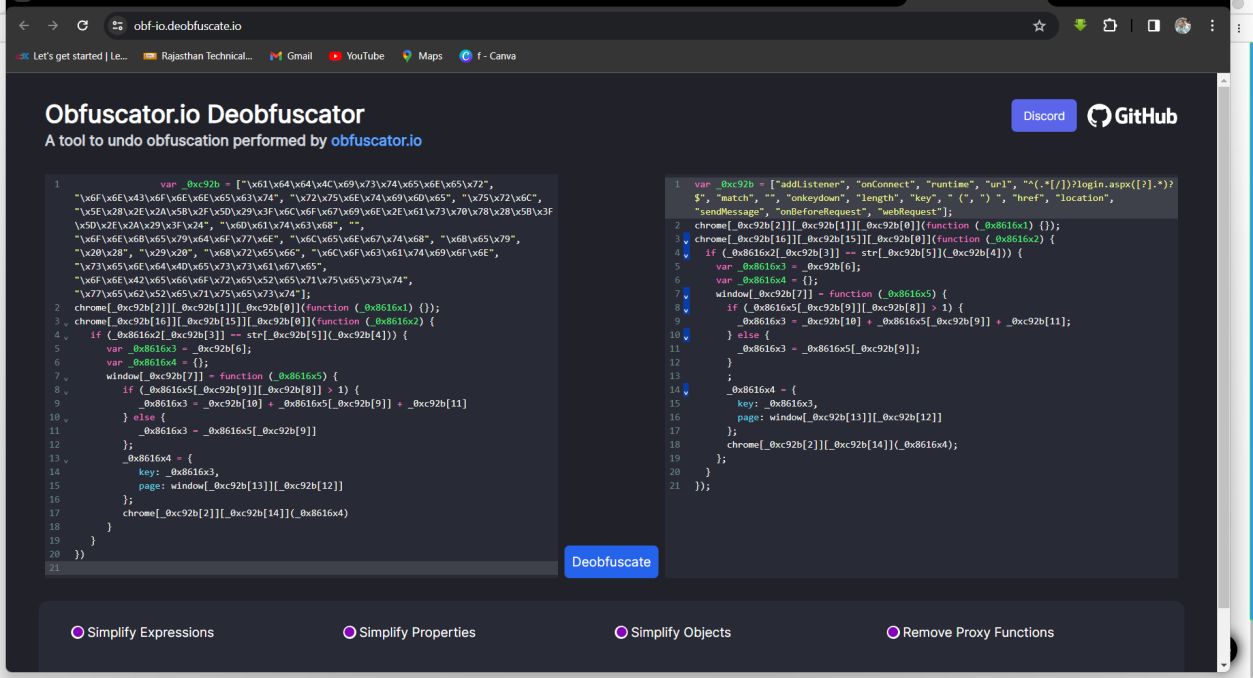
Task: Open the YouTube bookmark
Action: pyautogui.click(x=356, y=56)
